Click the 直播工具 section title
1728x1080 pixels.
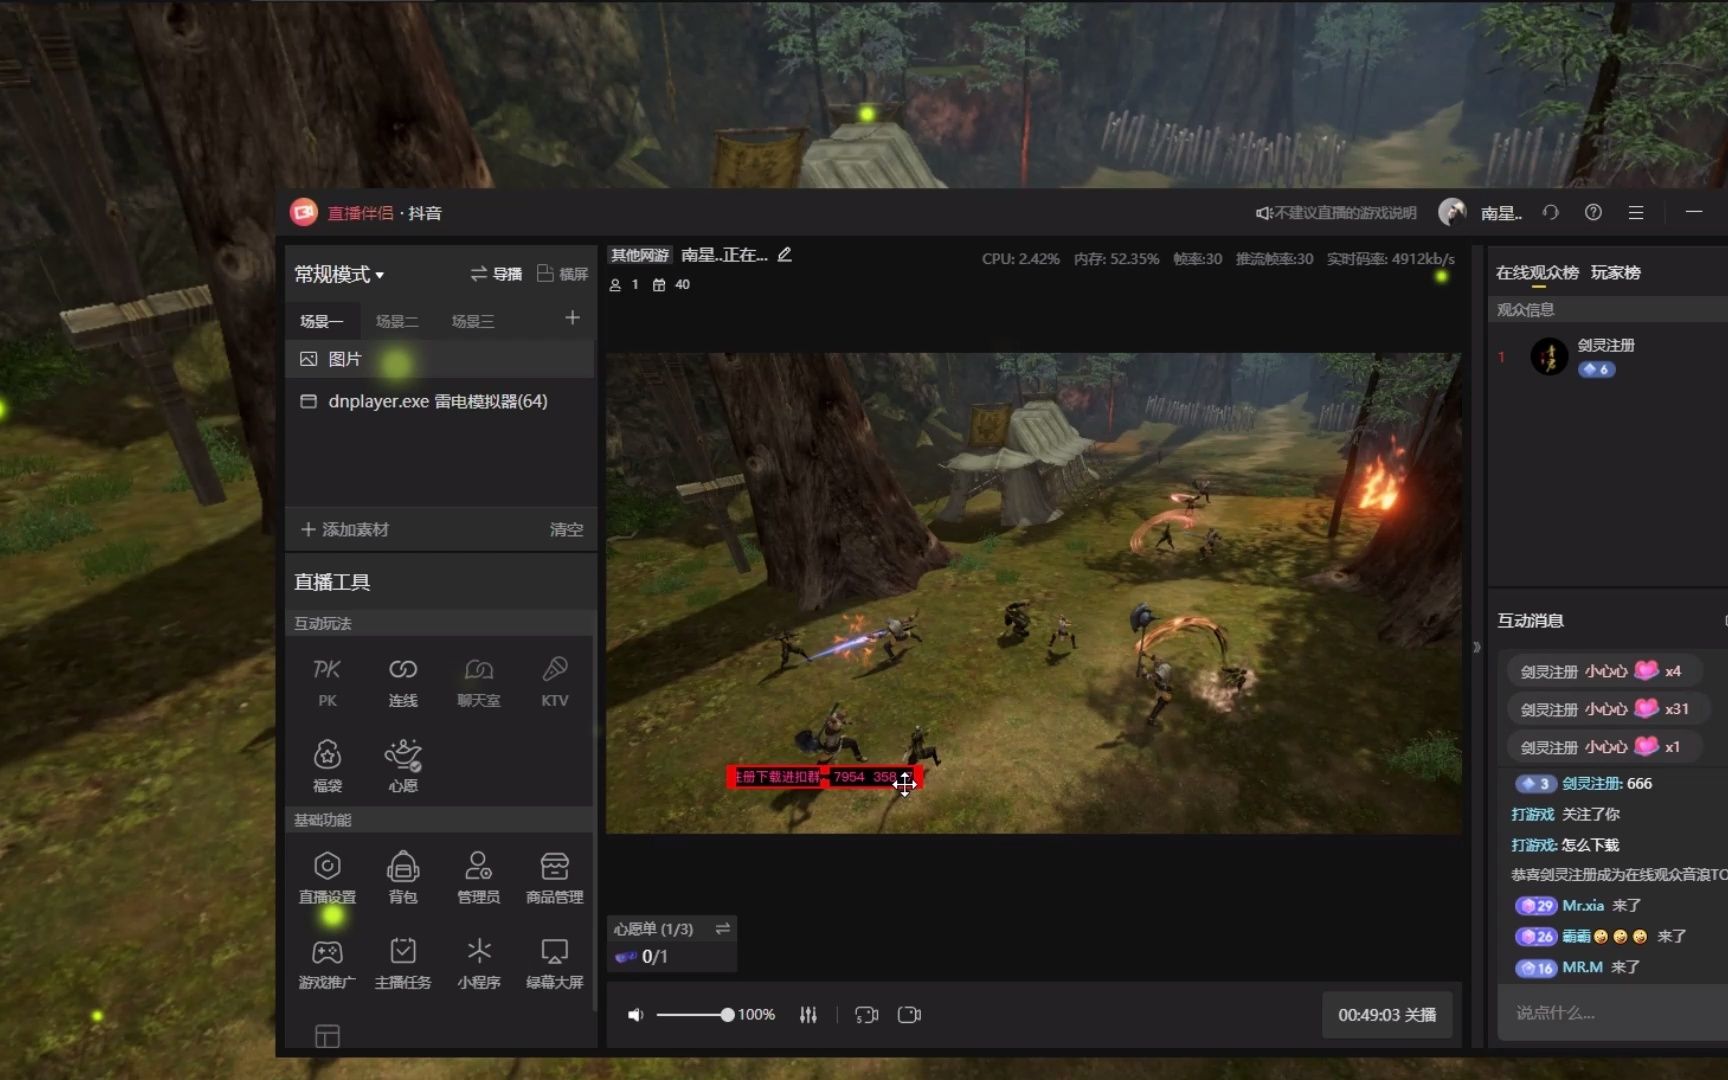[332, 582]
